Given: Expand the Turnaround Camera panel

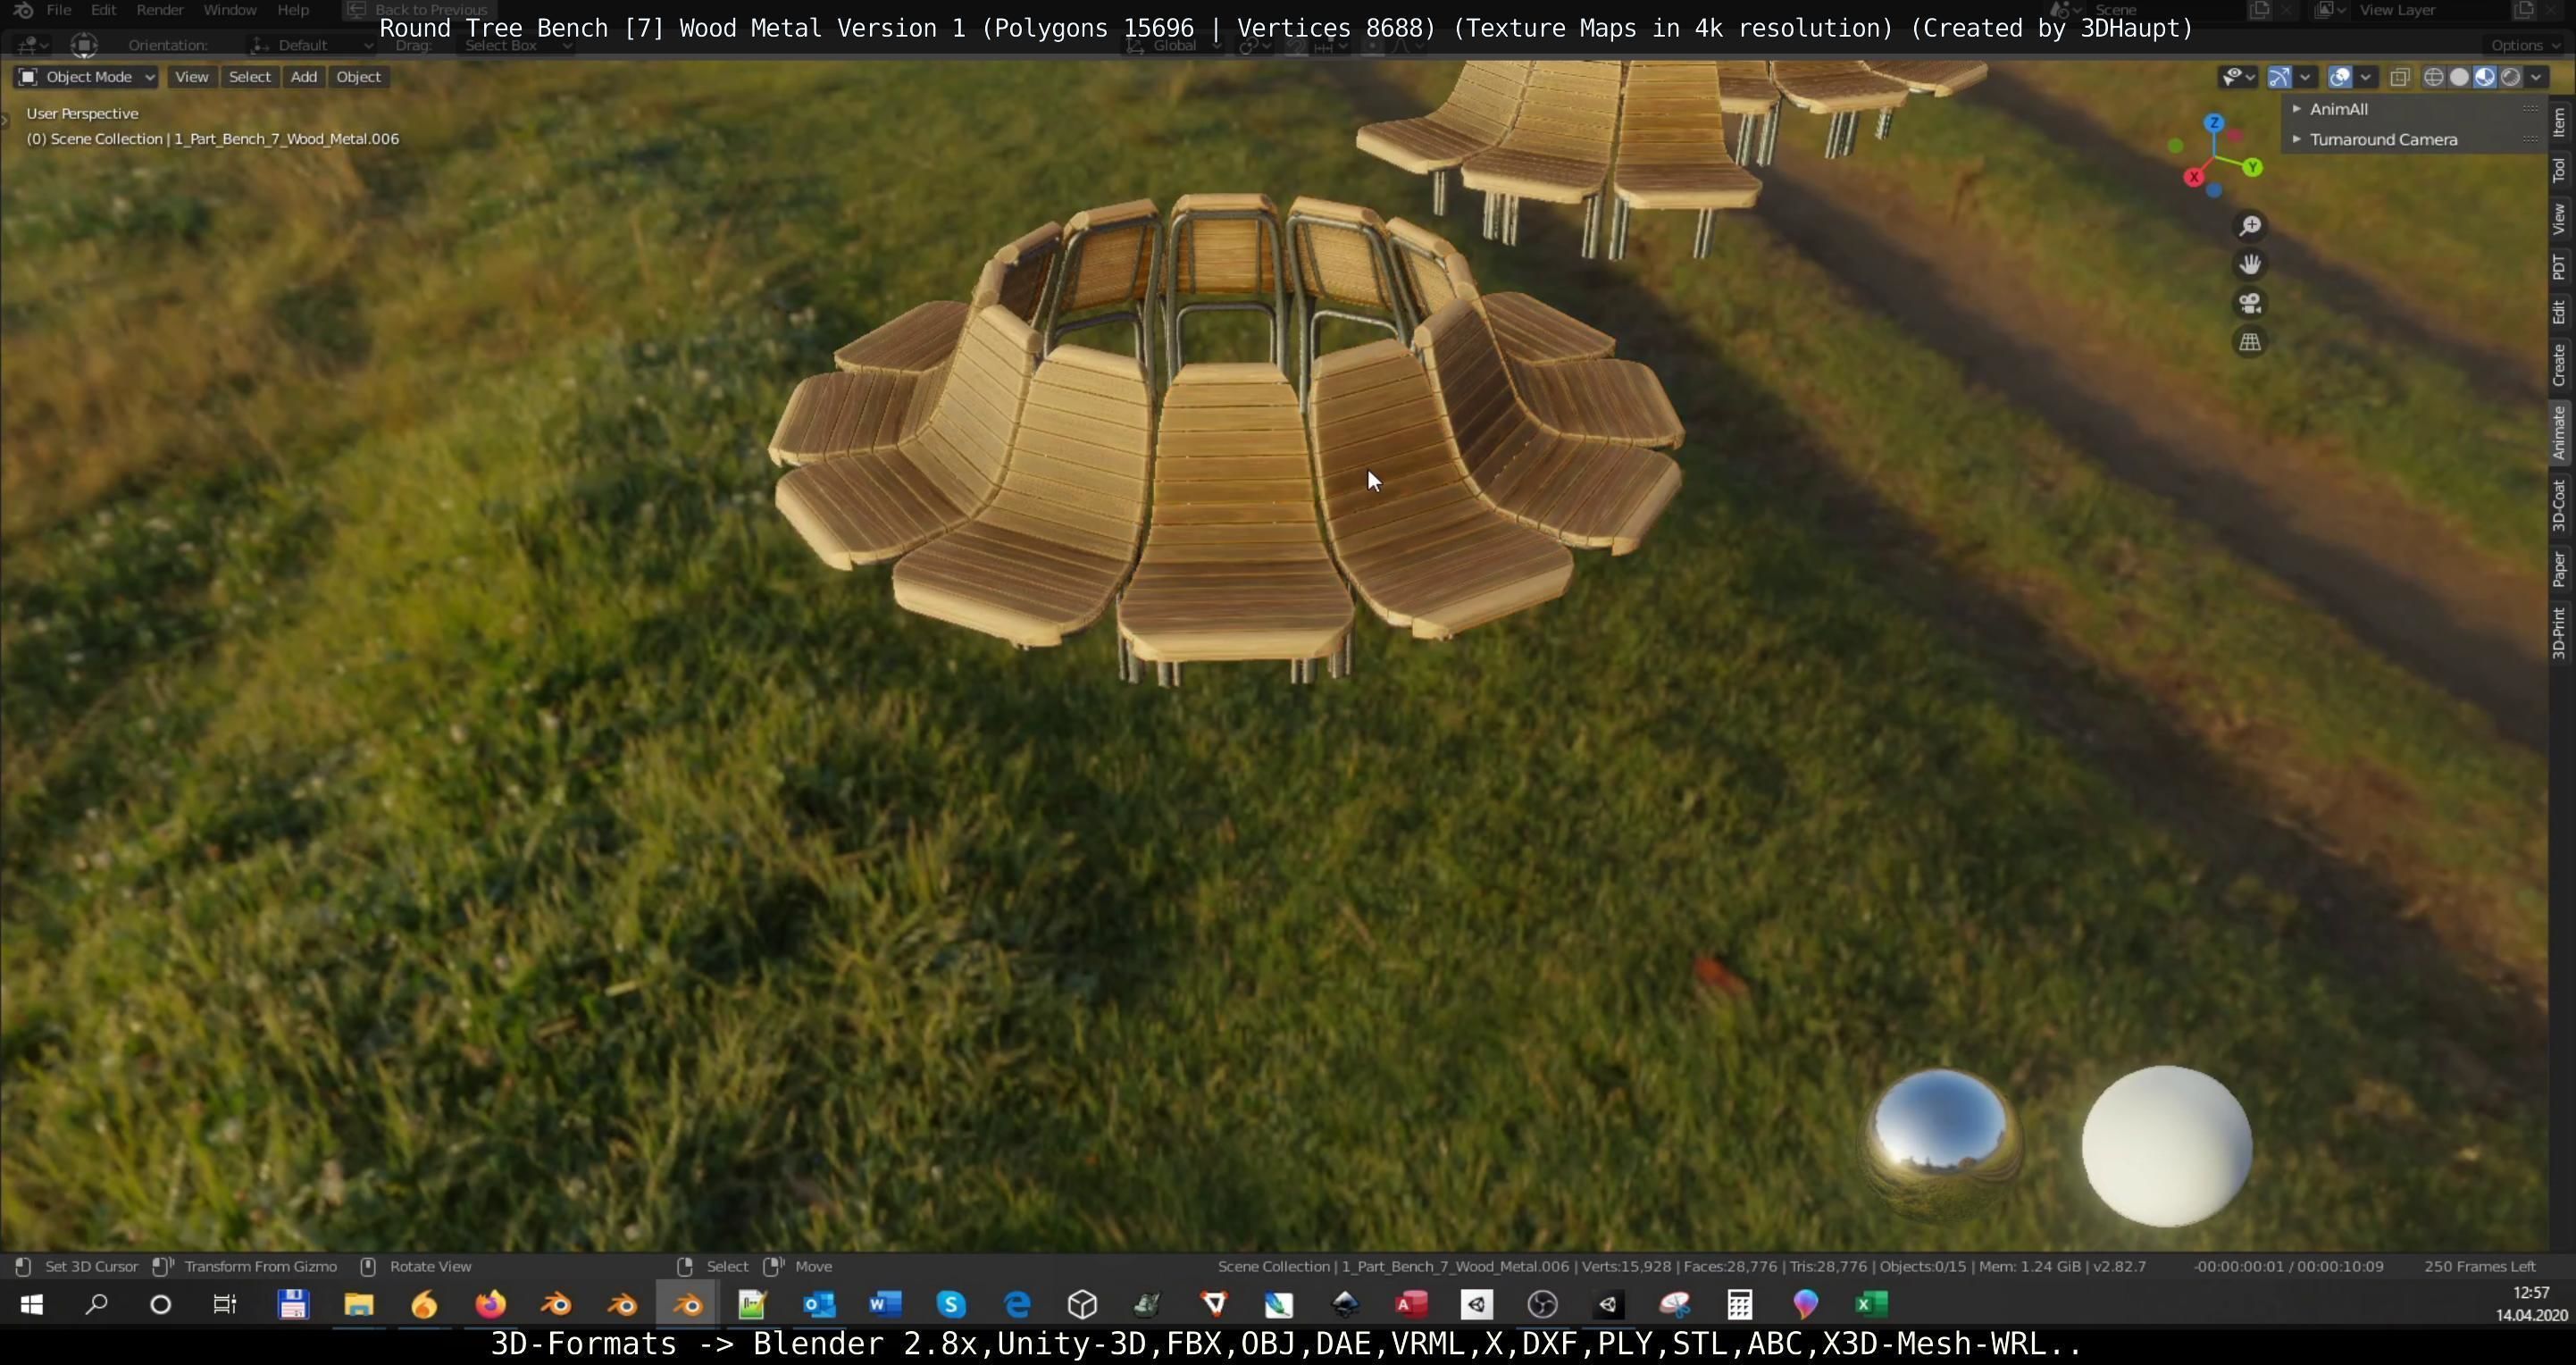Looking at the screenshot, I should pyautogui.click(x=2382, y=140).
